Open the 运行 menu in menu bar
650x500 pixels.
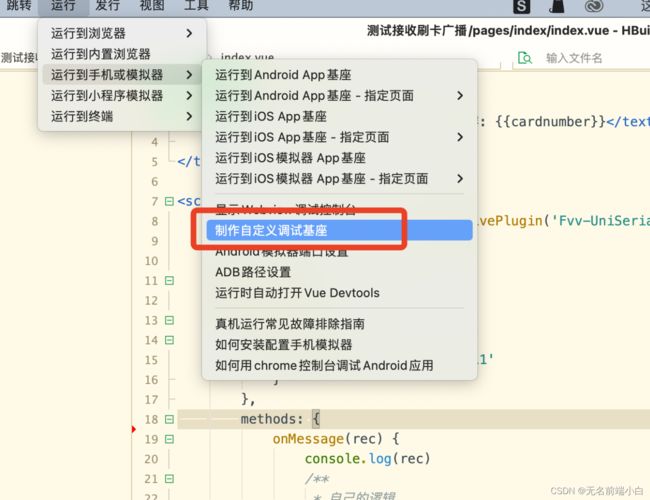[x=63, y=6]
